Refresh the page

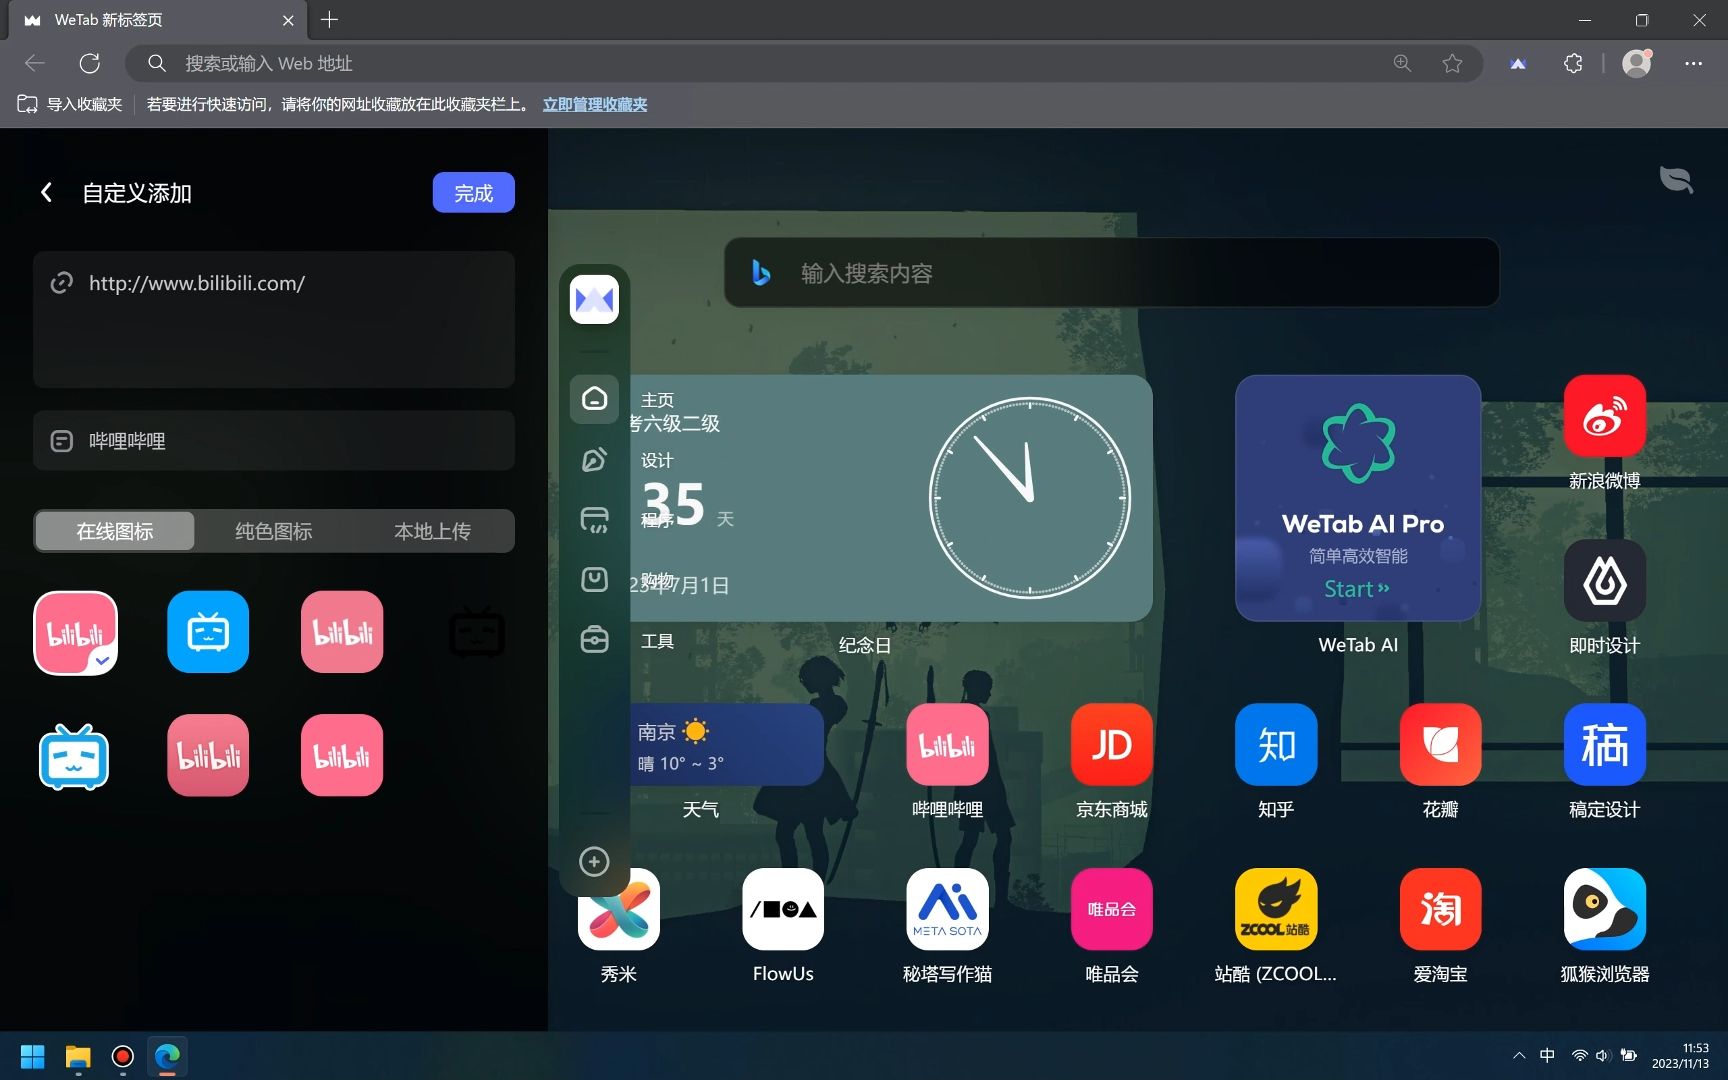pyautogui.click(x=90, y=63)
